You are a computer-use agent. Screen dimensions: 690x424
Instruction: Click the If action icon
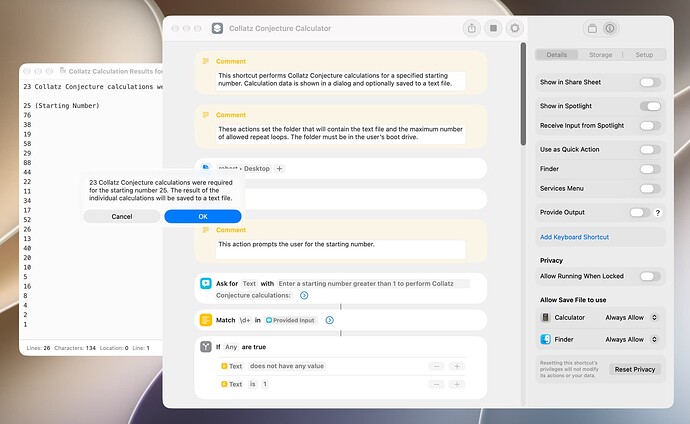click(x=206, y=347)
